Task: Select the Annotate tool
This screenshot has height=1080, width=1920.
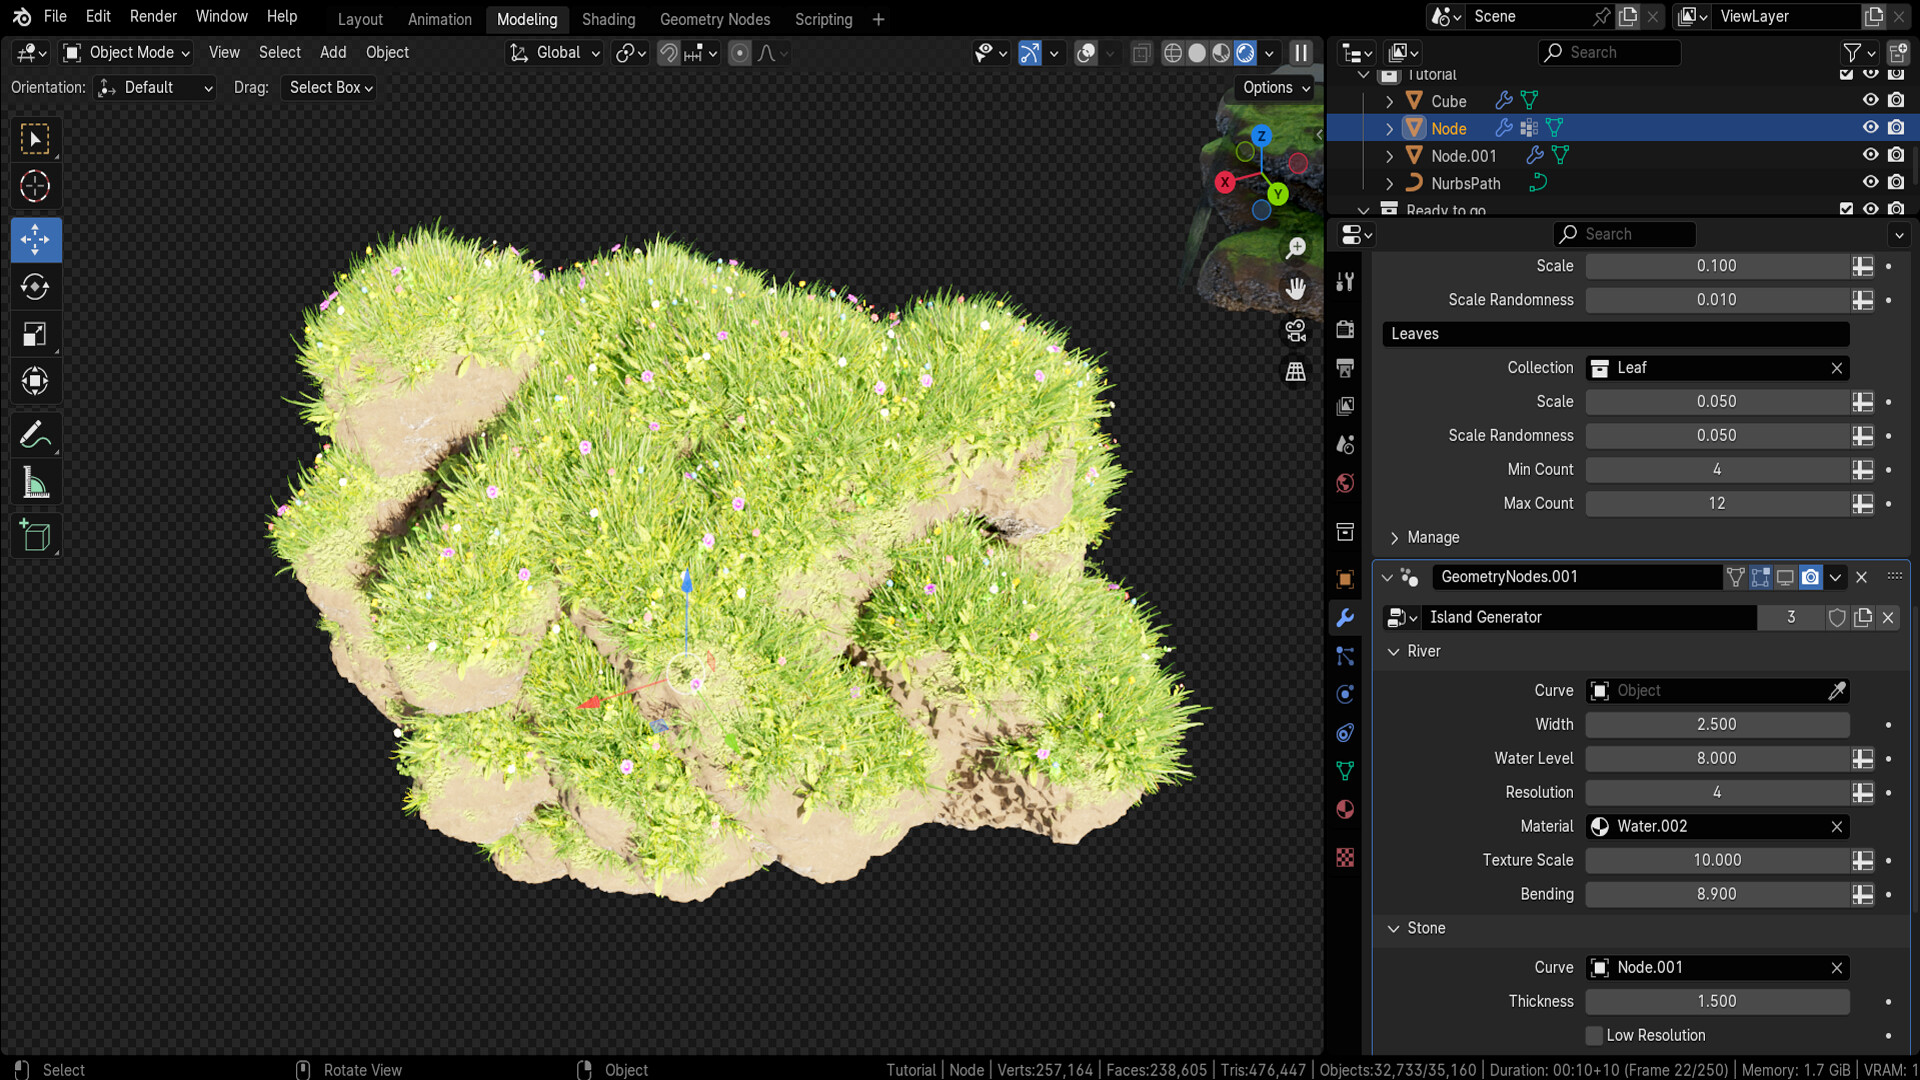Action: click(35, 434)
